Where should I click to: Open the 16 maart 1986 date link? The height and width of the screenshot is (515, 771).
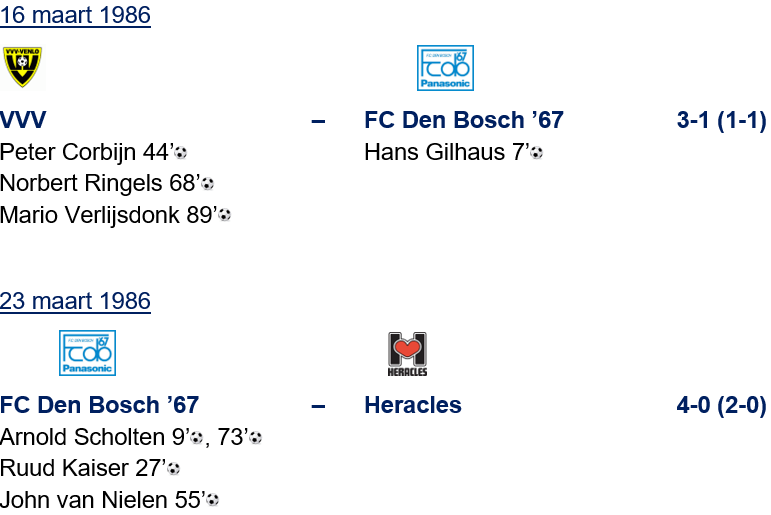[75, 15]
